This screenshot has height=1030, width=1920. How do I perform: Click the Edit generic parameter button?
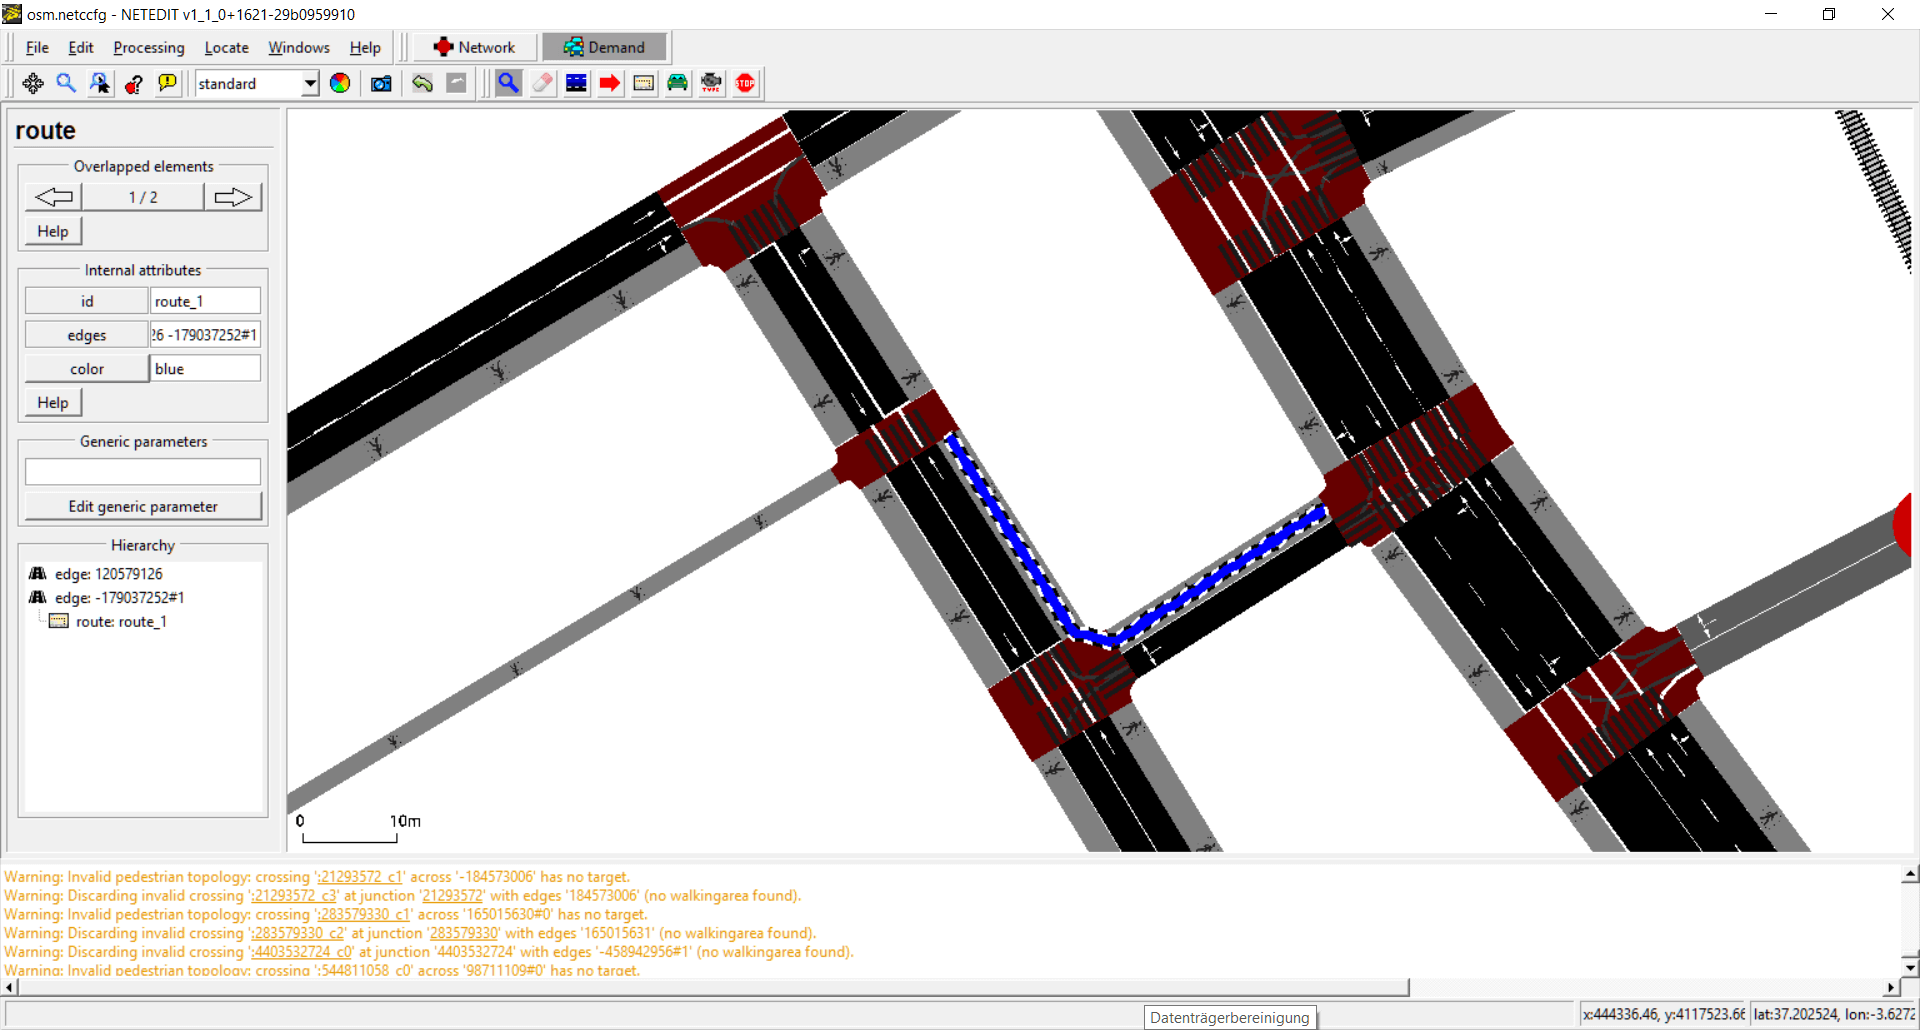coord(143,507)
